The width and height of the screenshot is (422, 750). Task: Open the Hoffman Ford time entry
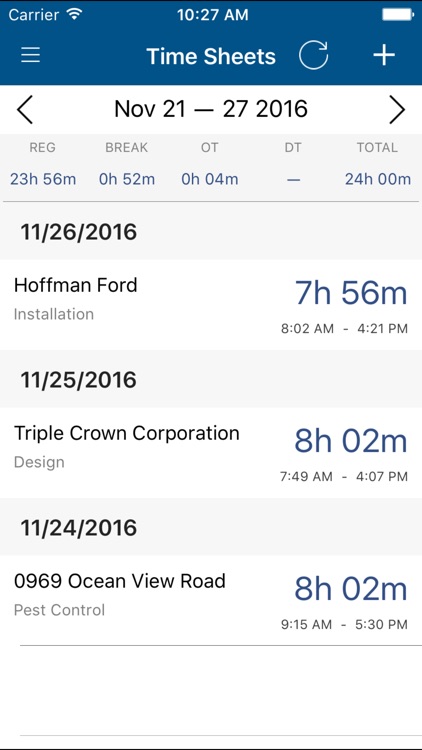(211, 305)
